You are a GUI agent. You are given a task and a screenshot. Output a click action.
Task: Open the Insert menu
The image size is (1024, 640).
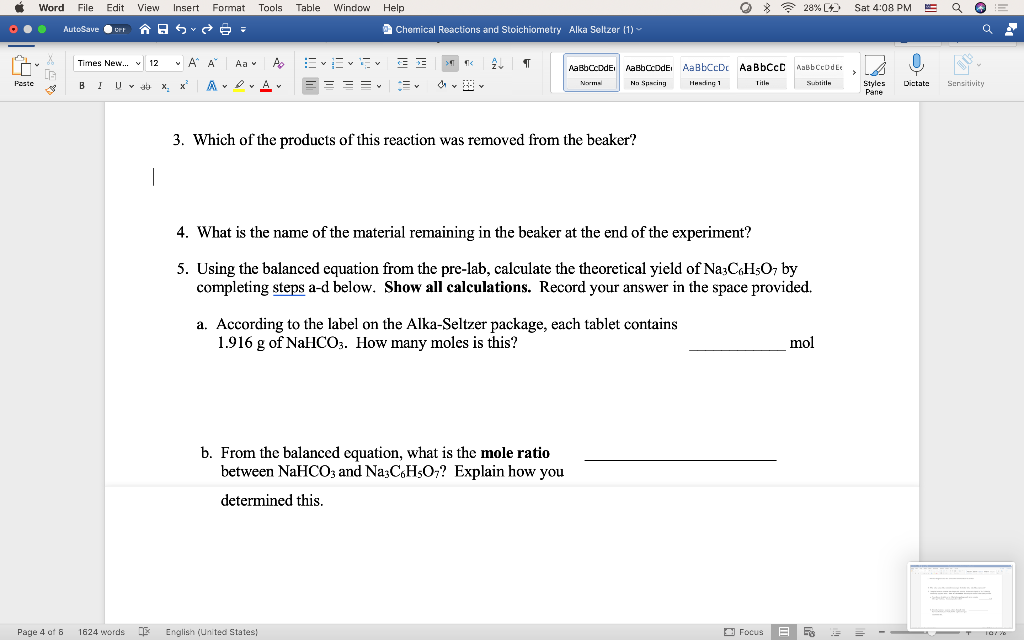[186, 7]
